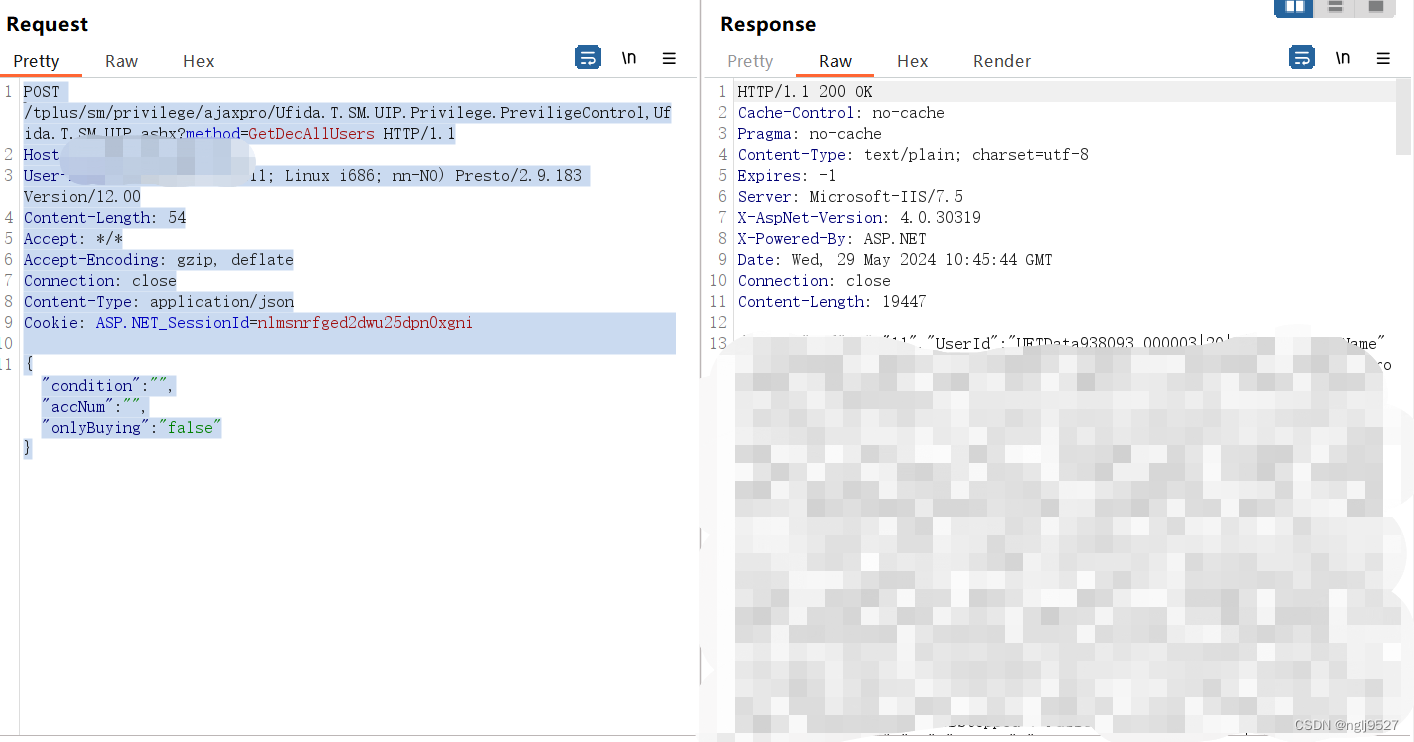Switch to the Raw tab in Request

point(121,61)
